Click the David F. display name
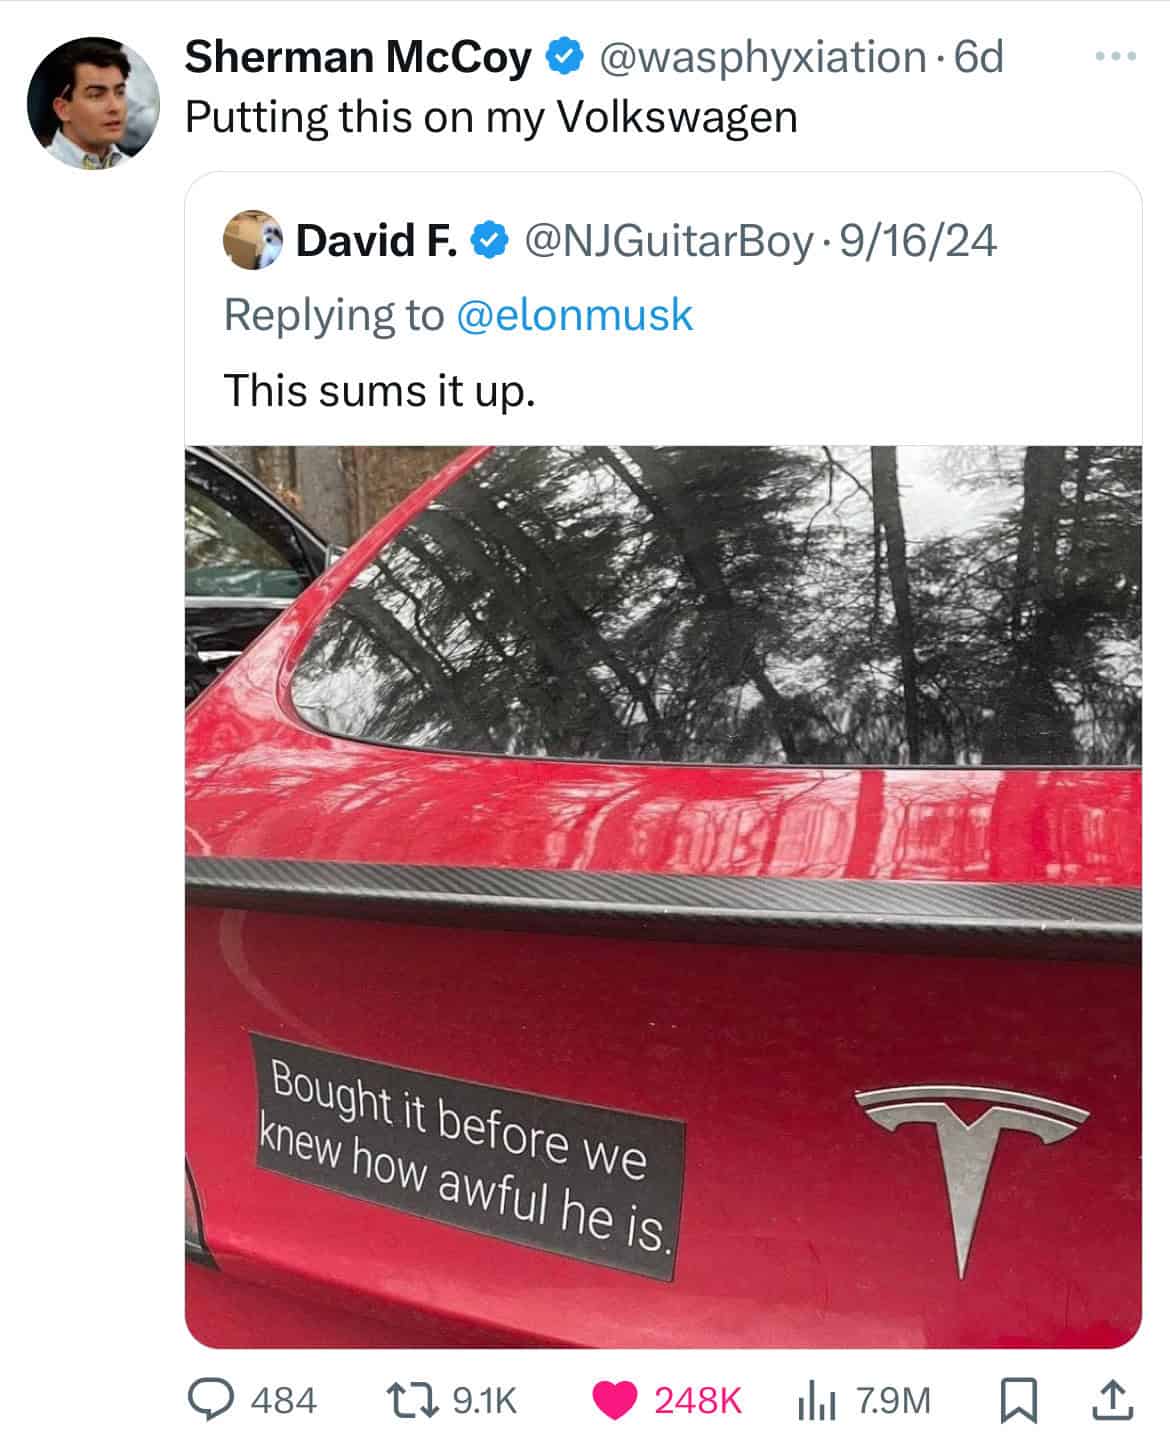This screenshot has width=1170, height=1452. tap(377, 241)
